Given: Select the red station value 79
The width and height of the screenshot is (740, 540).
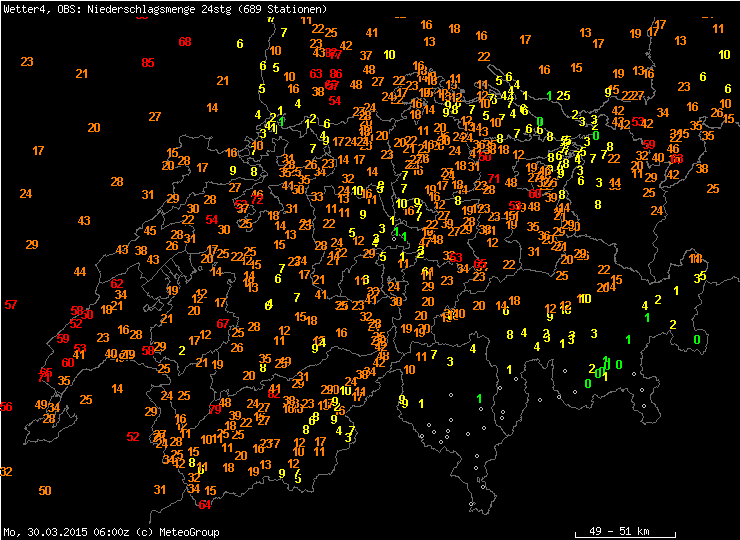Looking at the screenshot, I should pos(215,409).
